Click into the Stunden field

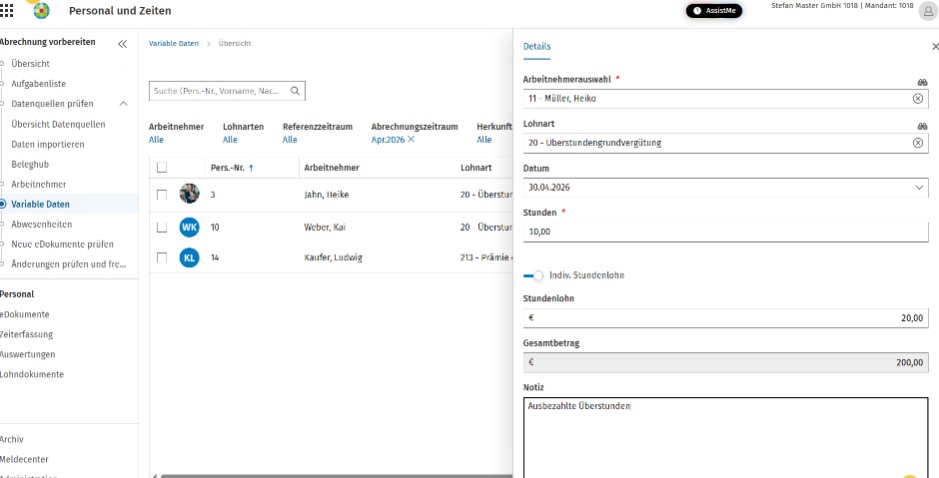[726, 232]
